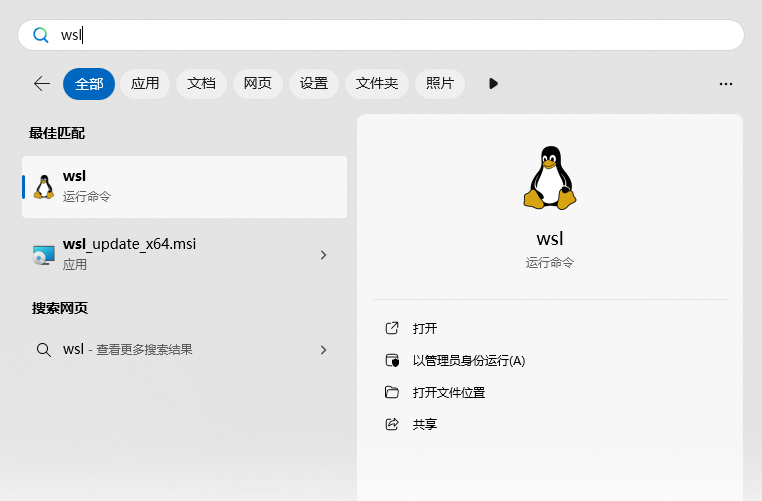Open wsl - 查看更多搜索结果 web search
The image size is (762, 501).
pos(185,349)
